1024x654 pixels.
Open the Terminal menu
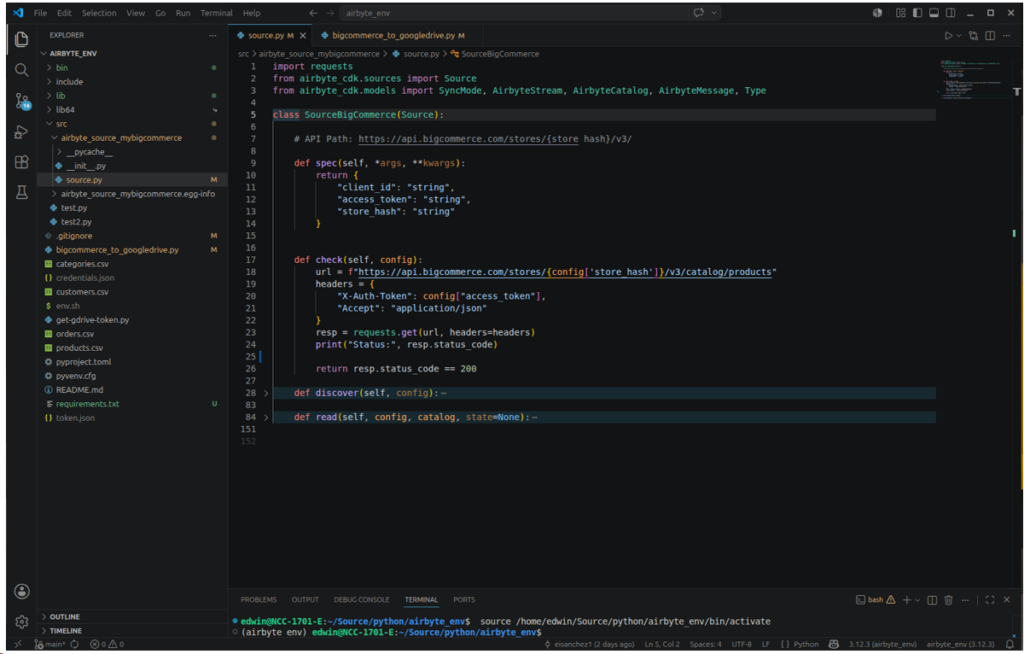(216, 13)
